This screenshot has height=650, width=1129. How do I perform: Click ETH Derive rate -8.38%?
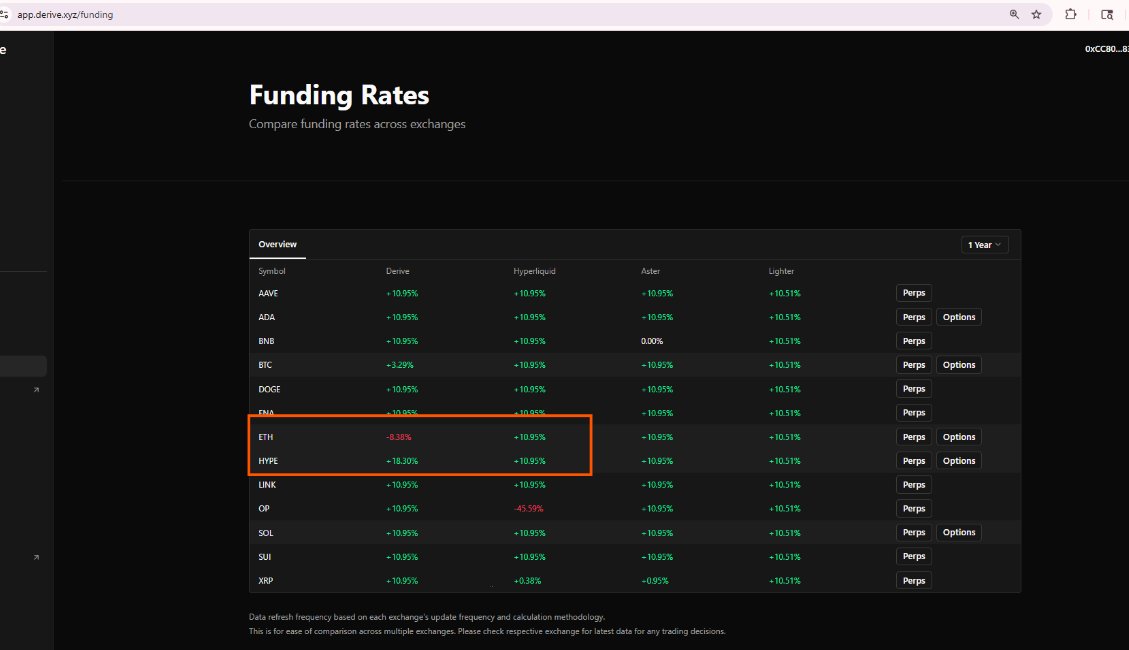tap(399, 437)
